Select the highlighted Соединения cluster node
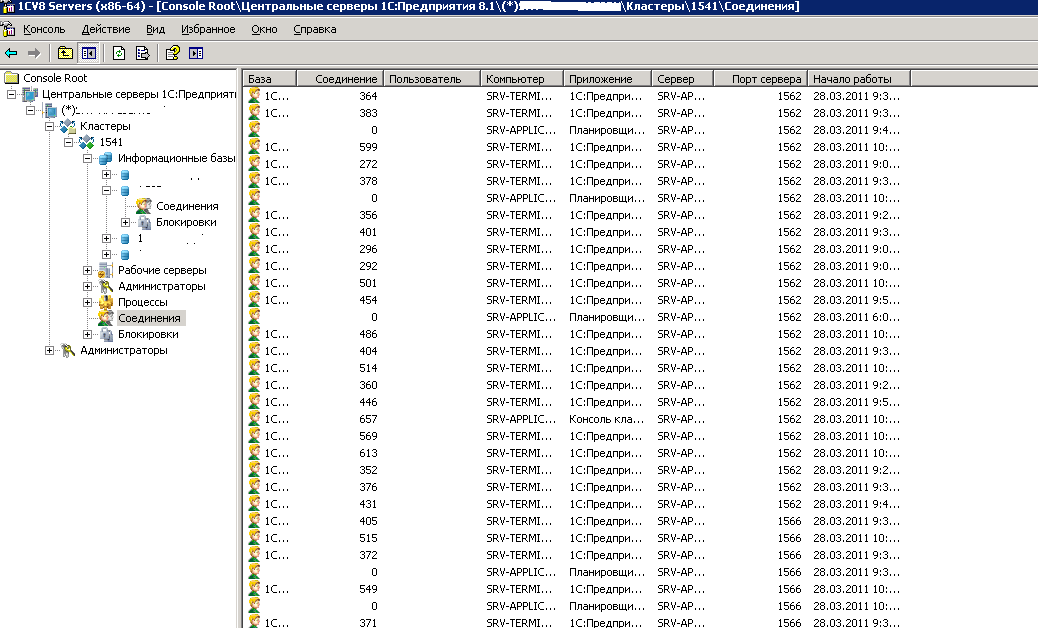Image resolution: width=1038 pixels, height=628 pixels. (149, 318)
